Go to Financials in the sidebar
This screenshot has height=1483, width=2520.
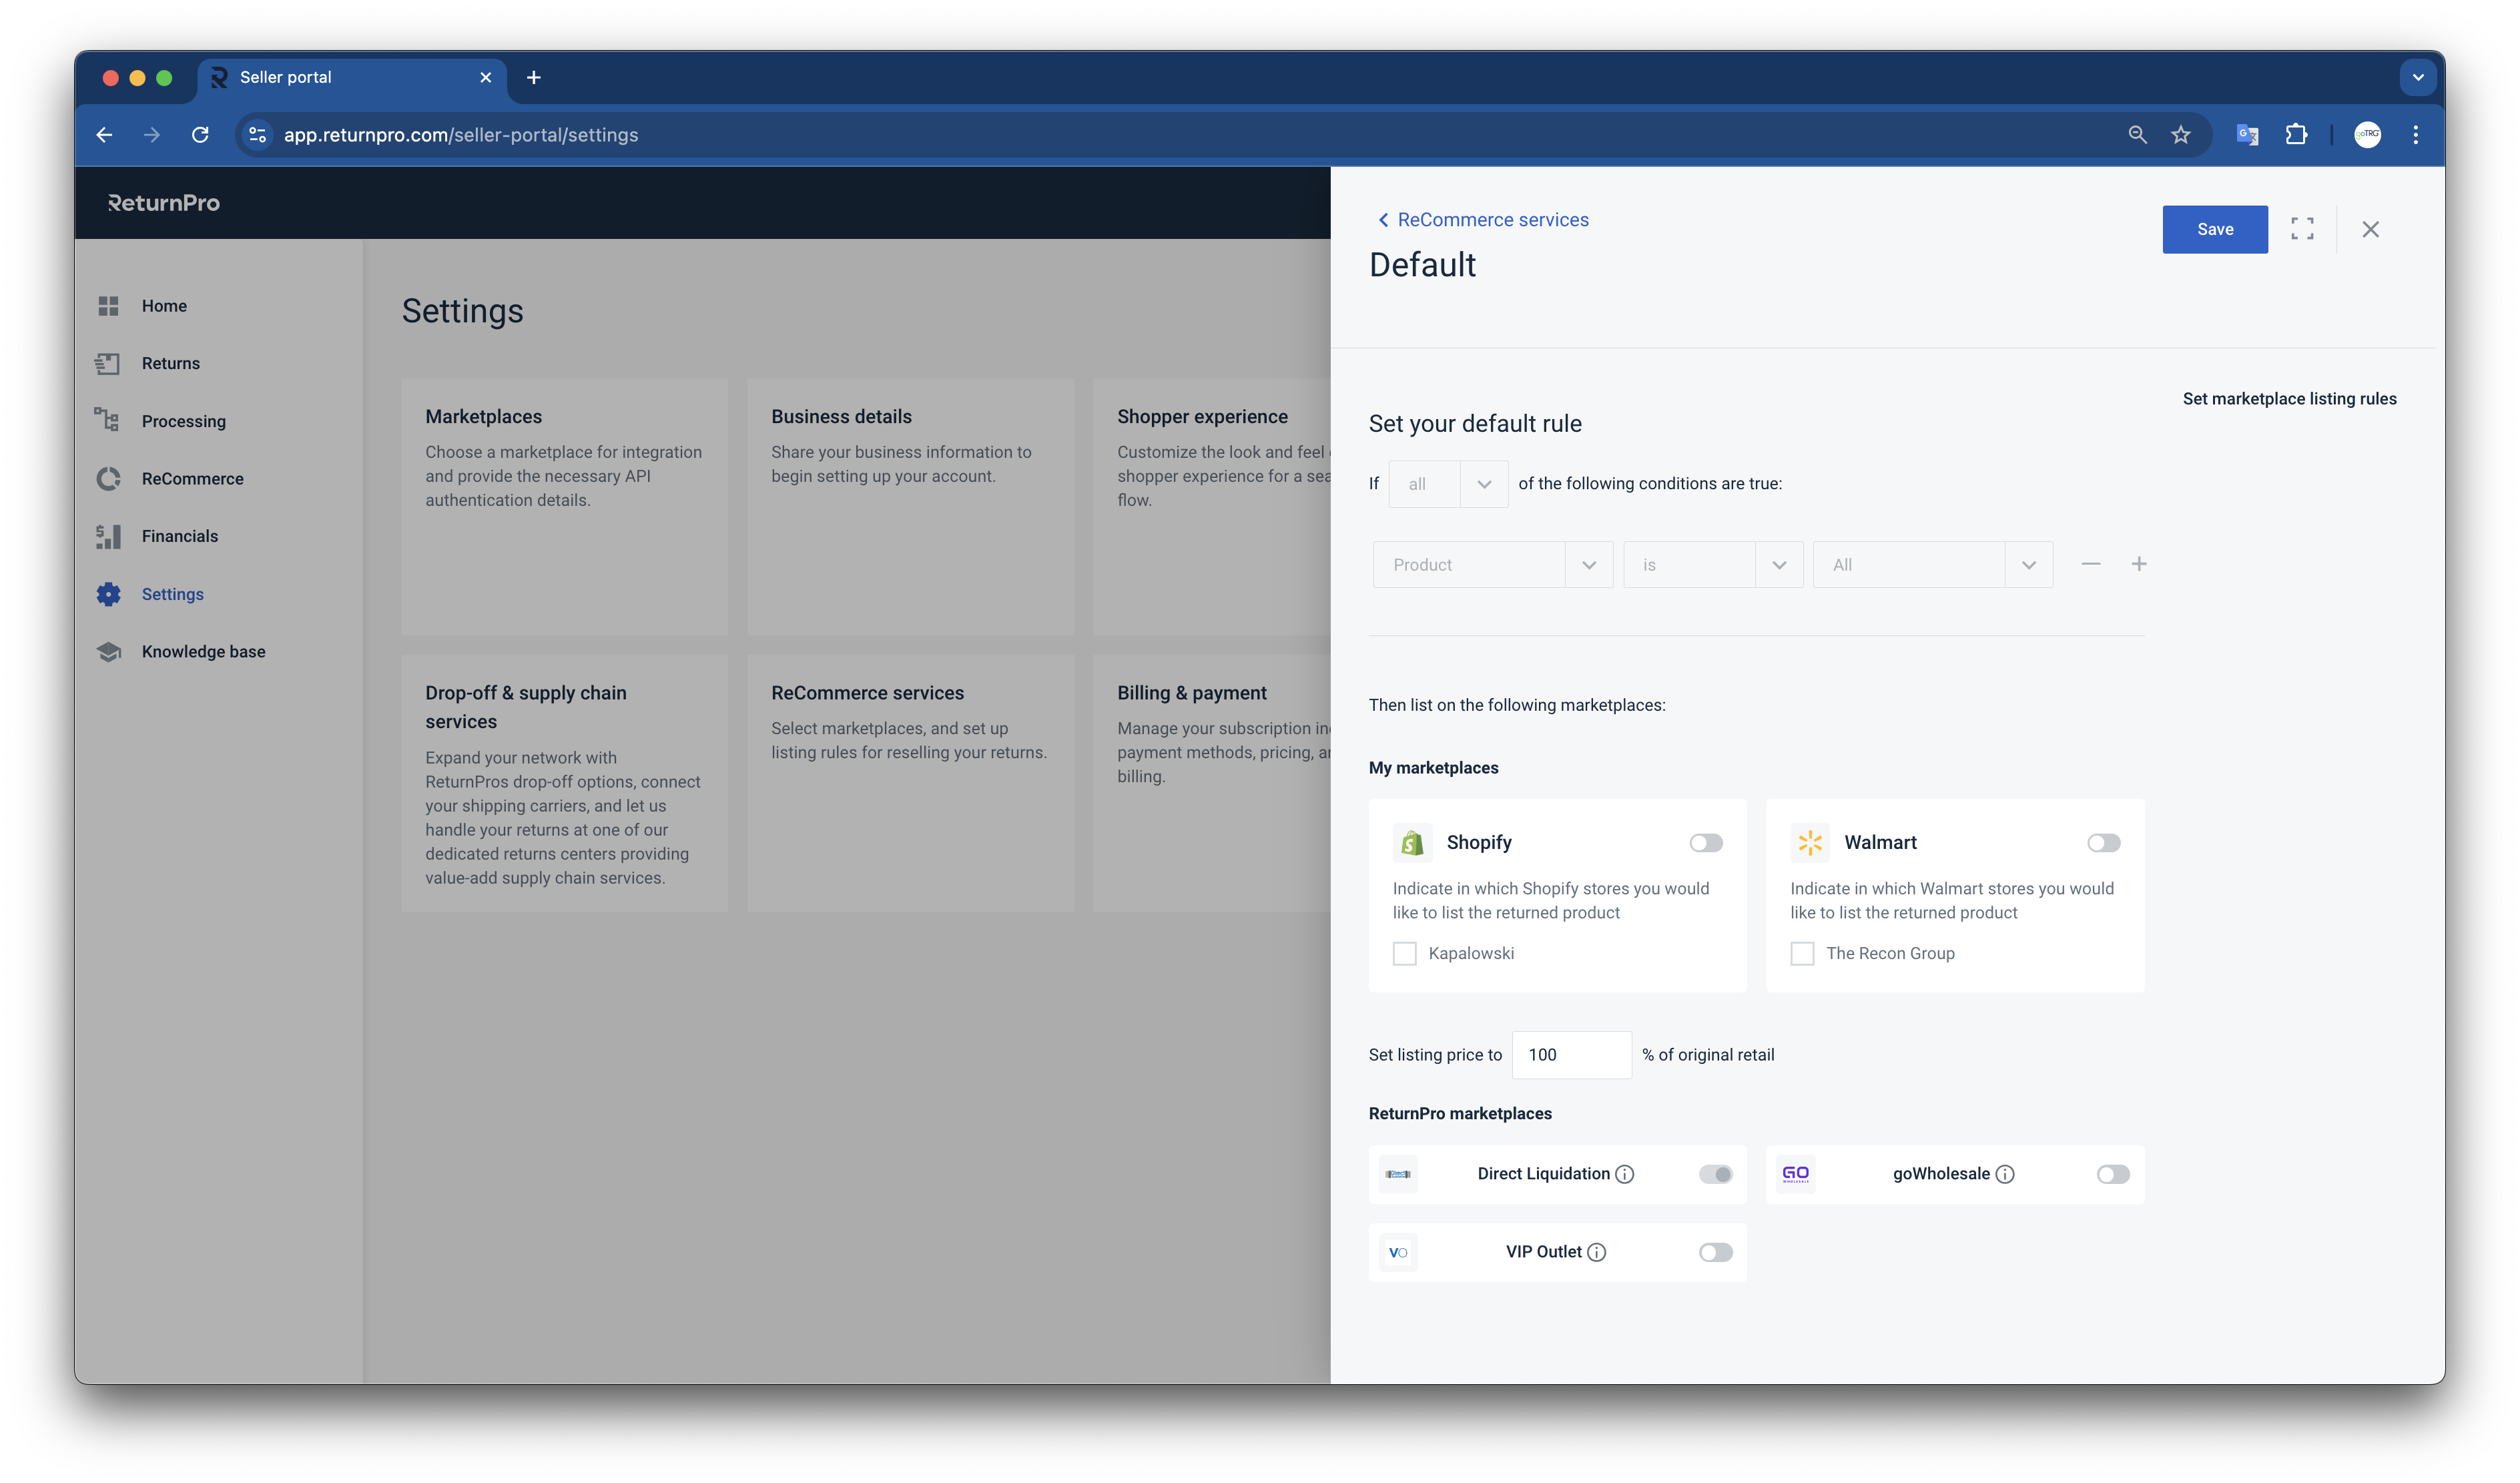click(x=179, y=536)
